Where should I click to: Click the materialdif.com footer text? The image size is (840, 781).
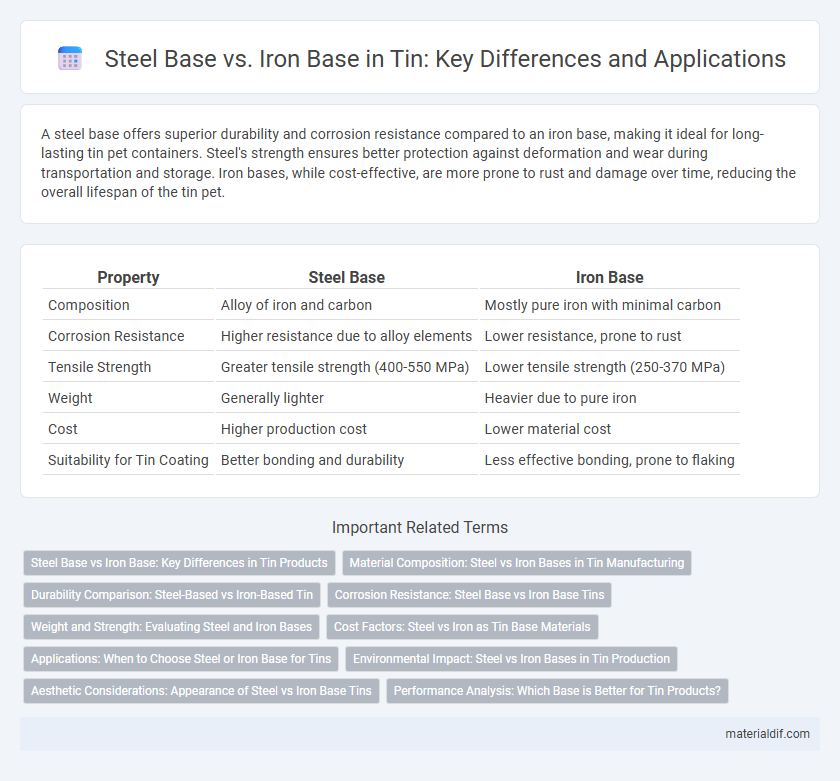click(x=767, y=734)
